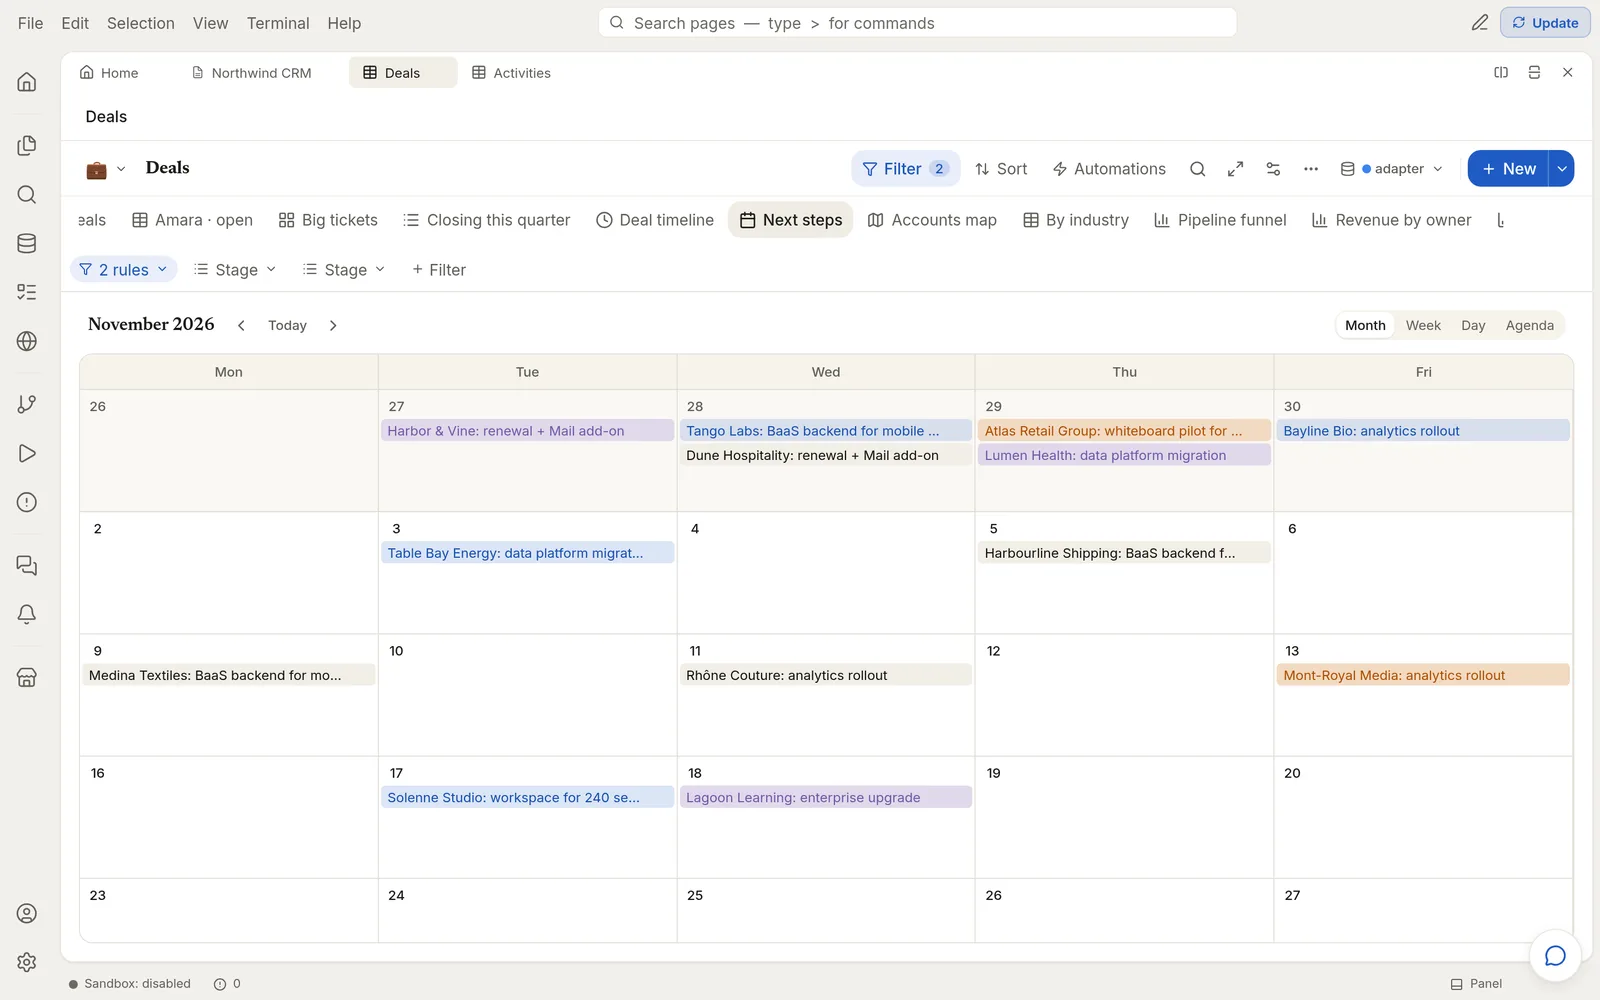
Task: Switch calendar to Agenda view
Action: [1529, 325]
